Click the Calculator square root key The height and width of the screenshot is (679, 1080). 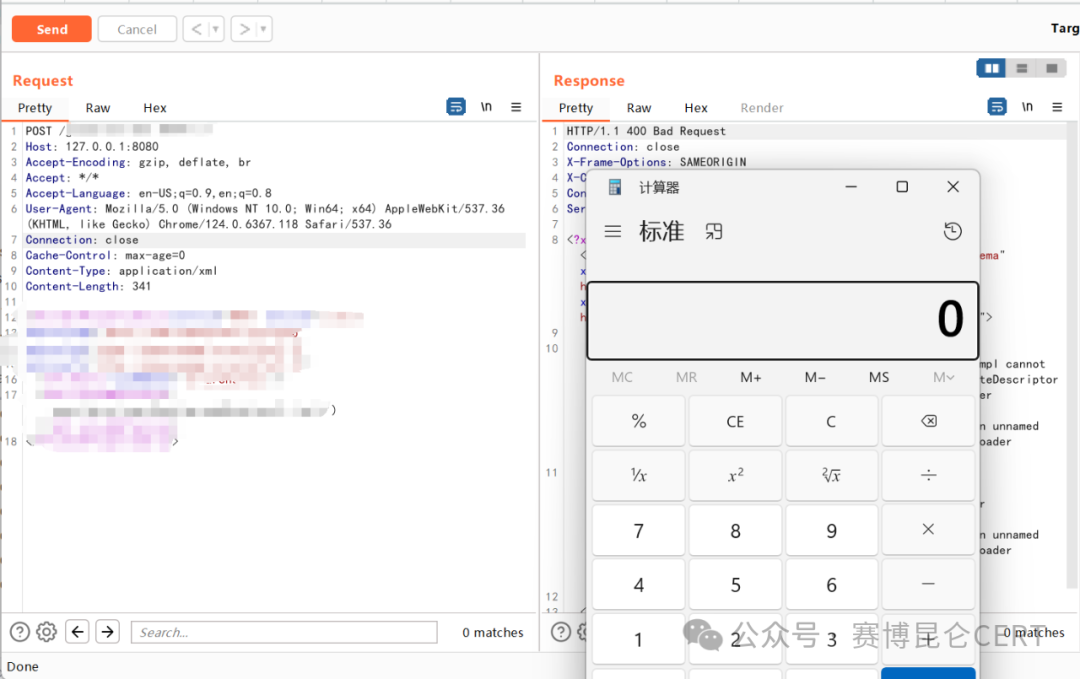[831, 475]
